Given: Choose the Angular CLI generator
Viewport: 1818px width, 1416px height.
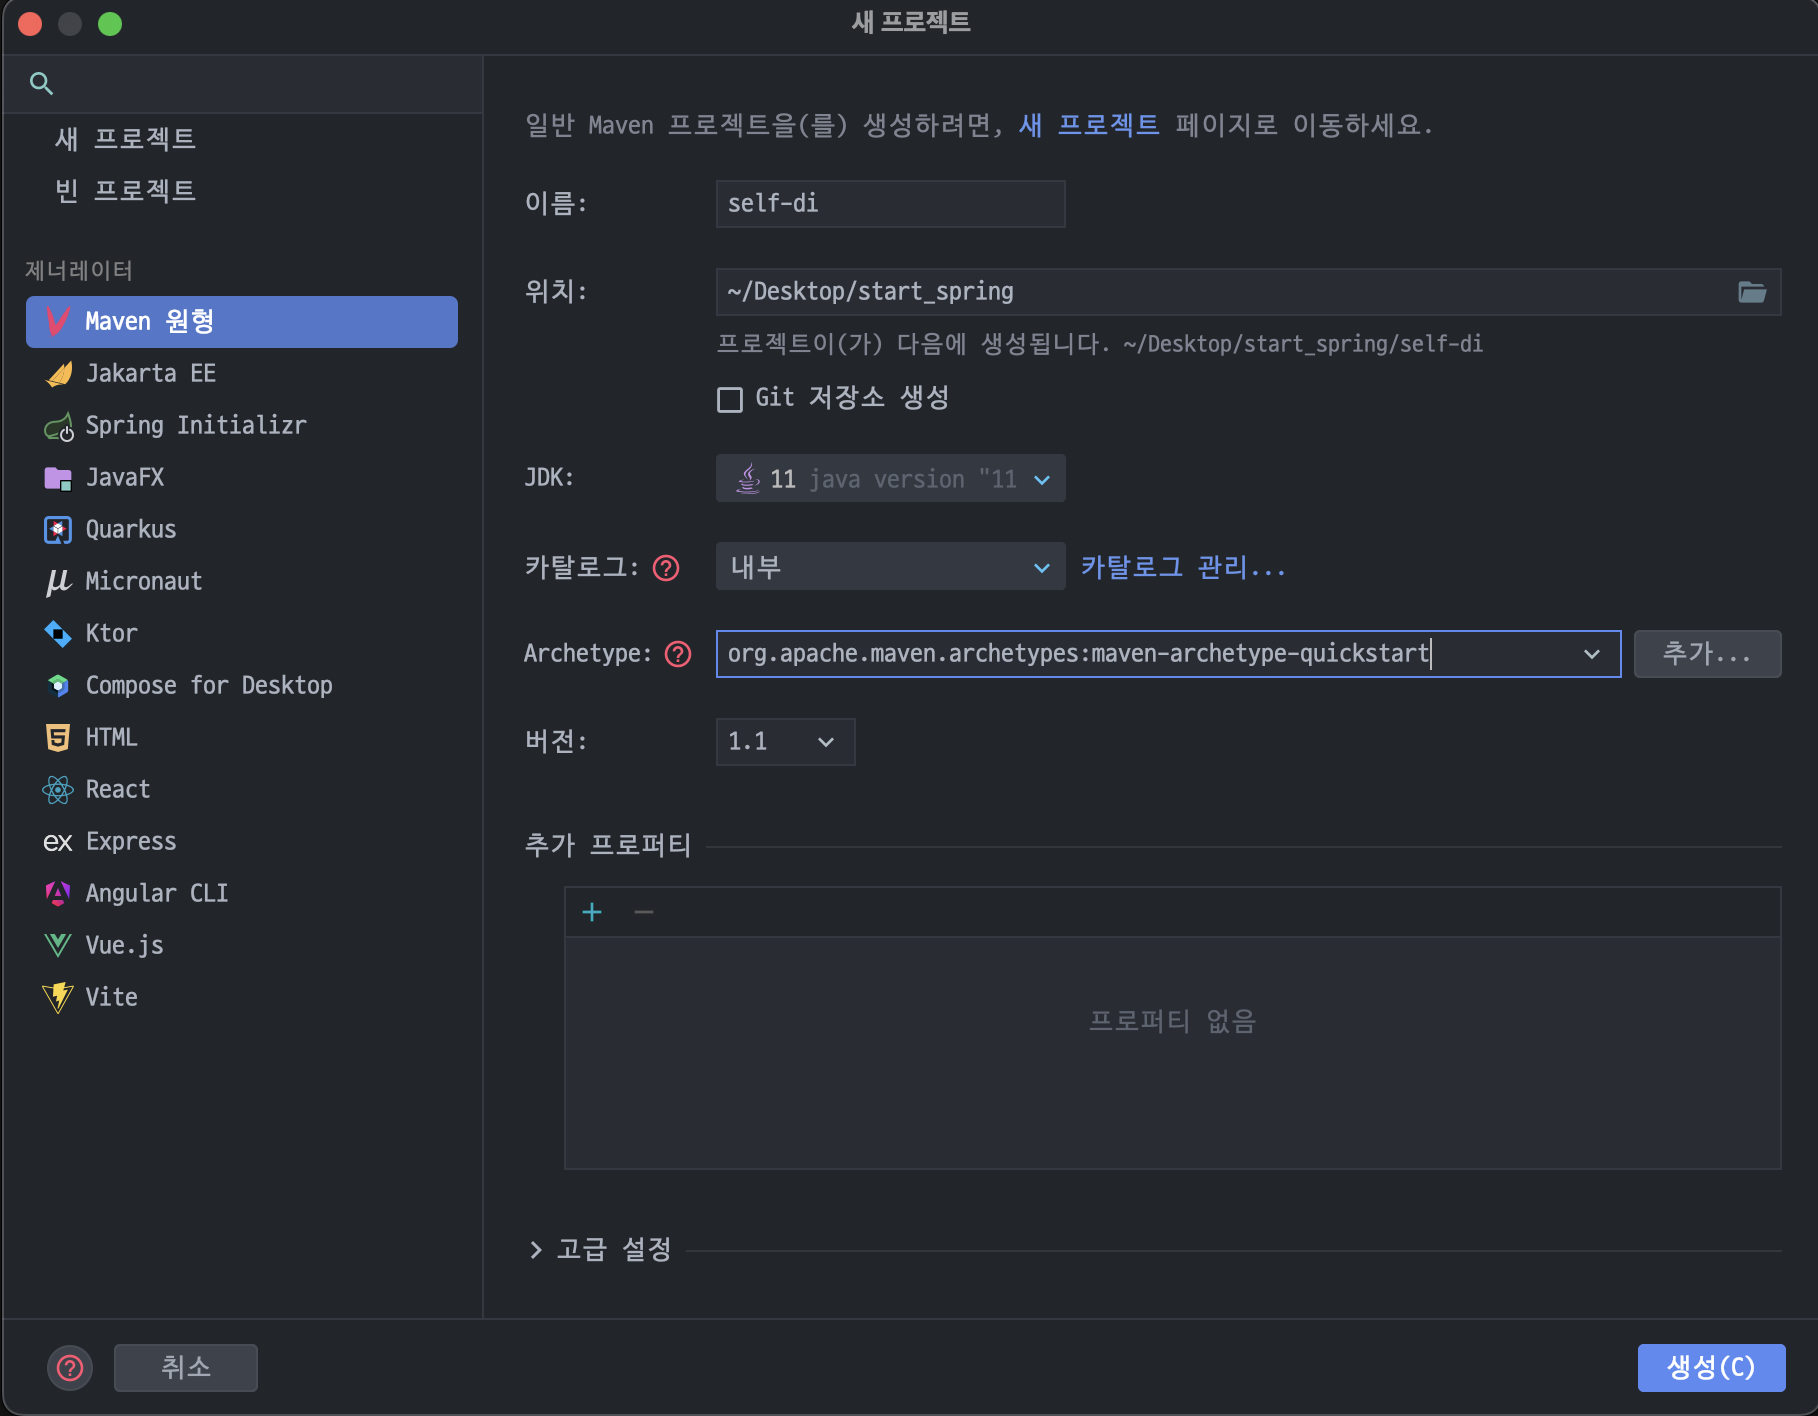Looking at the screenshot, I should 242,894.
